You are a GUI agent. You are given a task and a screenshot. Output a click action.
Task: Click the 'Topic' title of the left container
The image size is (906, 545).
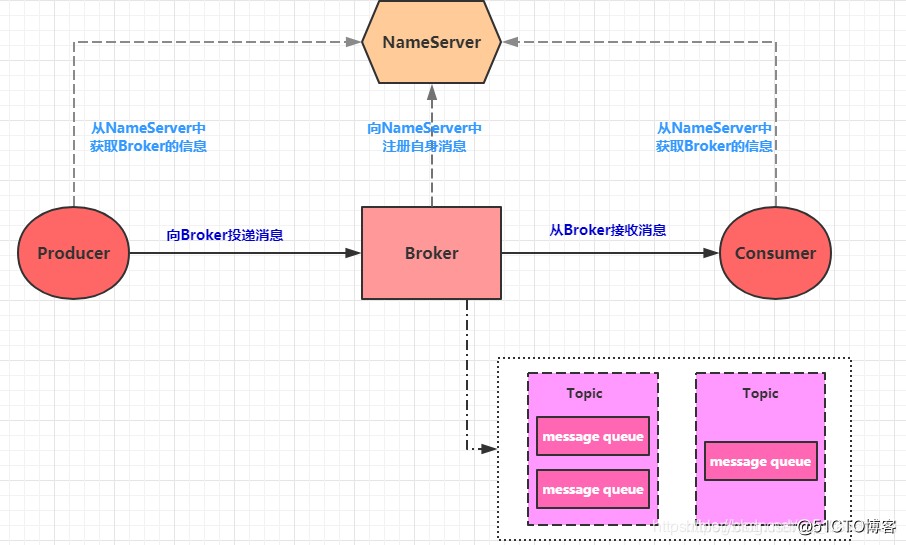coord(584,393)
